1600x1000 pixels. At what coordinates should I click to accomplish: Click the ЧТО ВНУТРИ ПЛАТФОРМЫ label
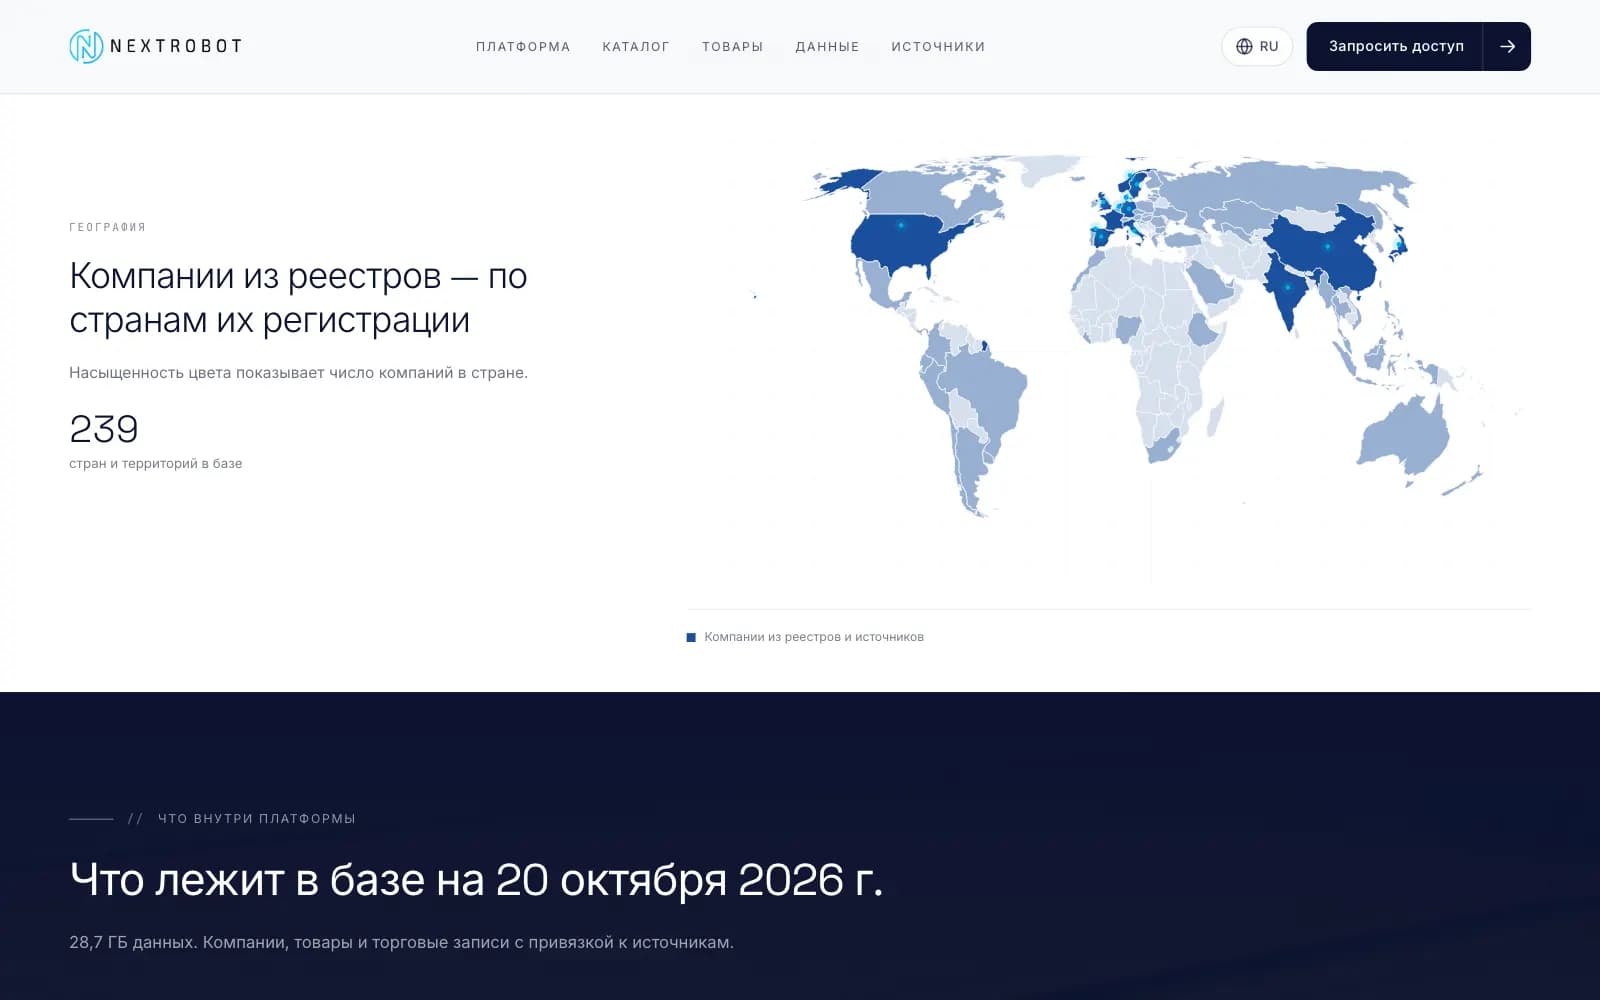pos(256,818)
